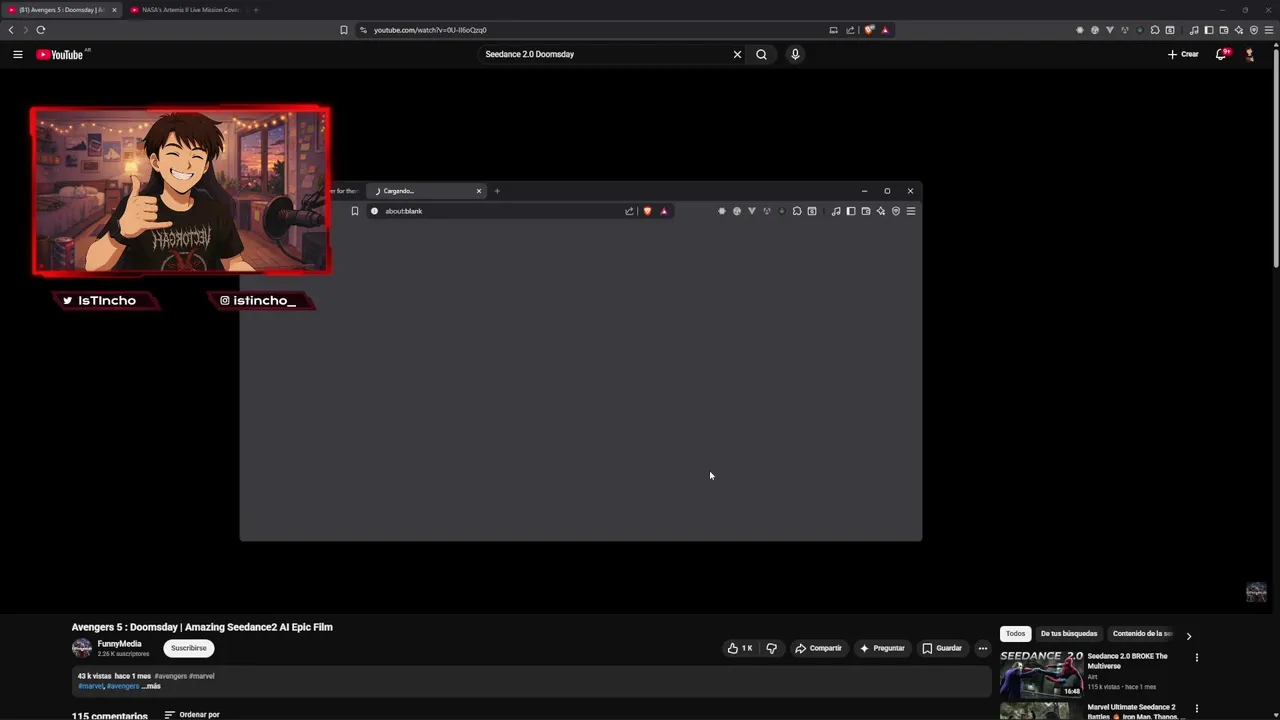
Task: Click the Compartir share button
Action: (818, 648)
